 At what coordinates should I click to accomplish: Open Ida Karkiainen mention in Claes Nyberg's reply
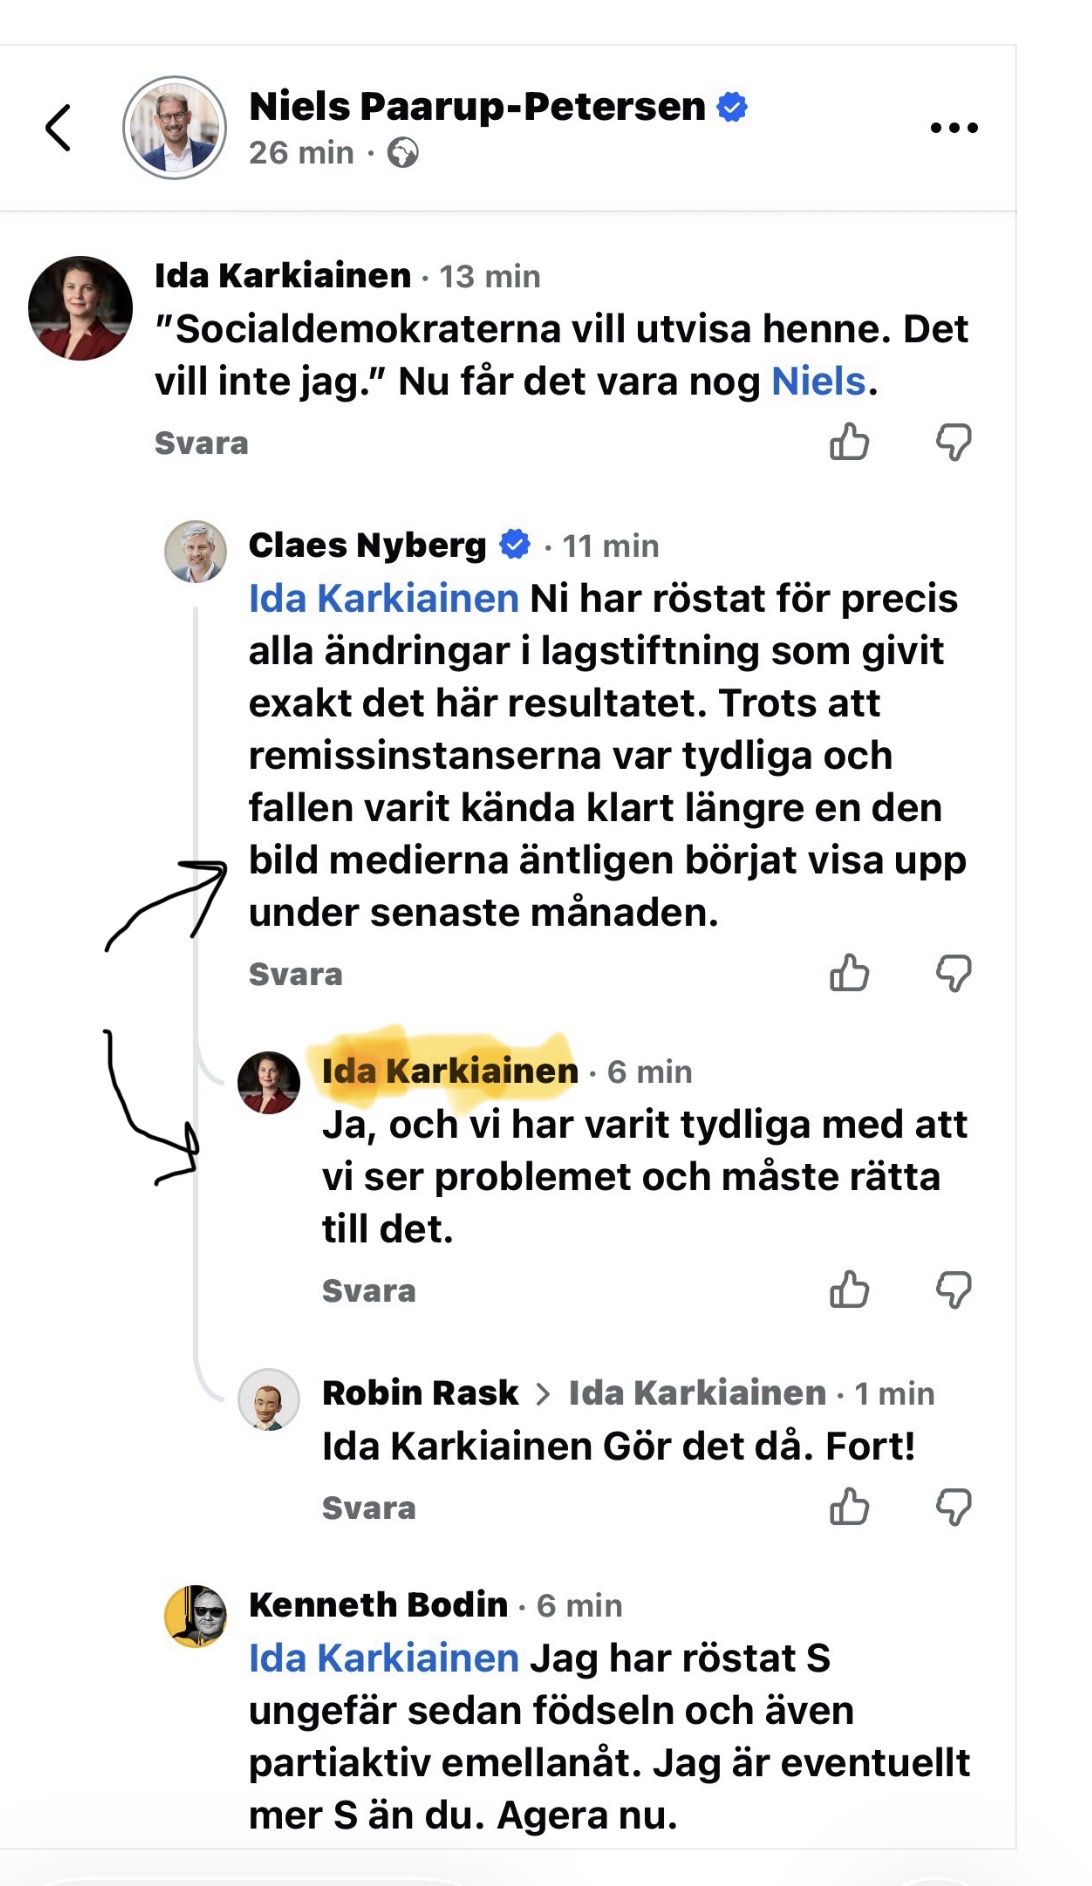tap(383, 598)
